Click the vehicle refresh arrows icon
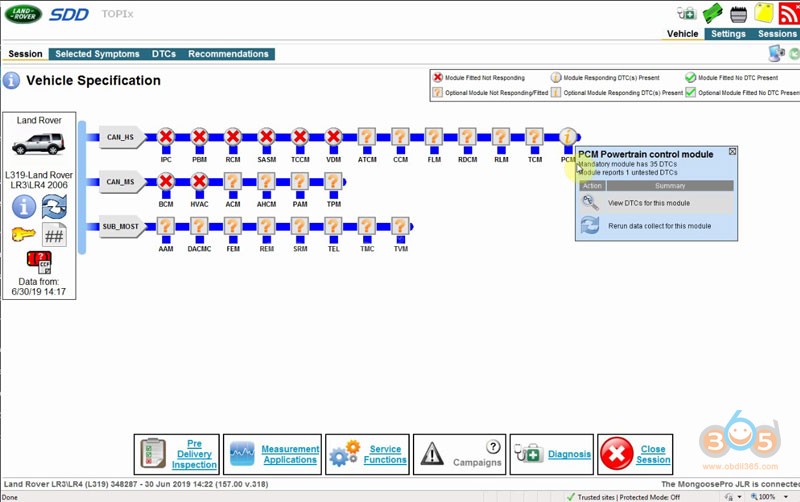800x502 pixels. 54,207
